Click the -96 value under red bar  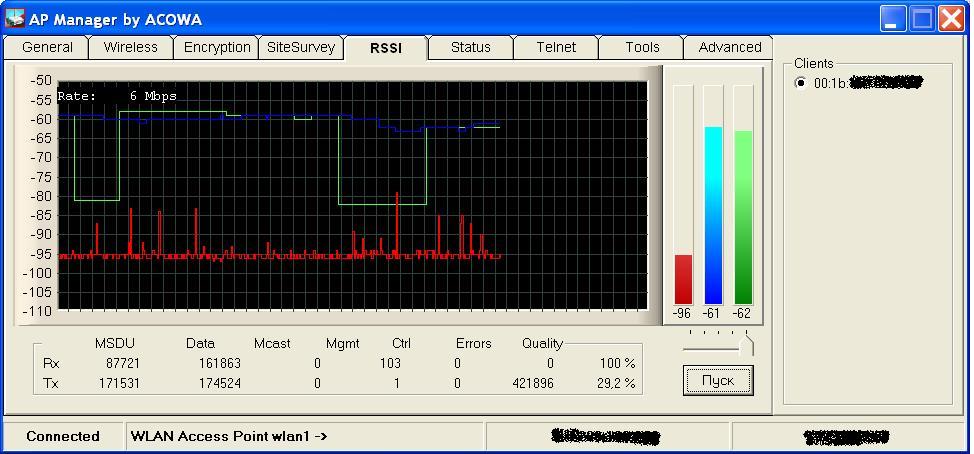click(x=681, y=314)
